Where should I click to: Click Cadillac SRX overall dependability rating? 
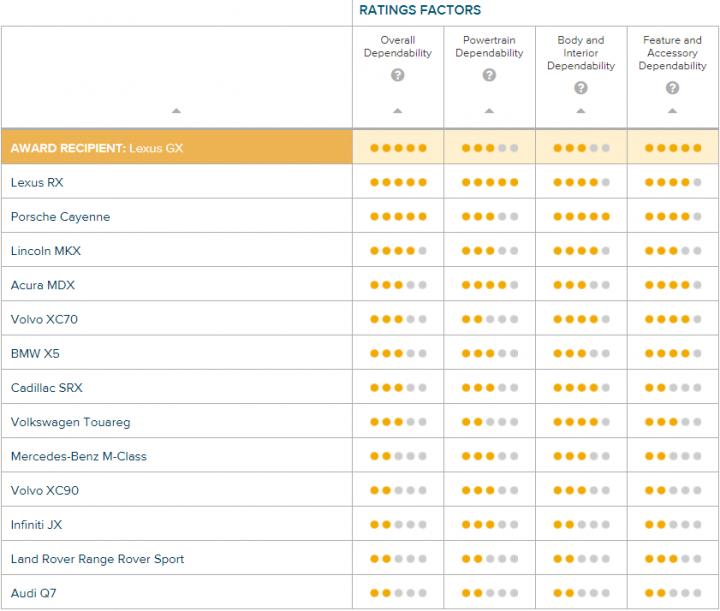398,387
